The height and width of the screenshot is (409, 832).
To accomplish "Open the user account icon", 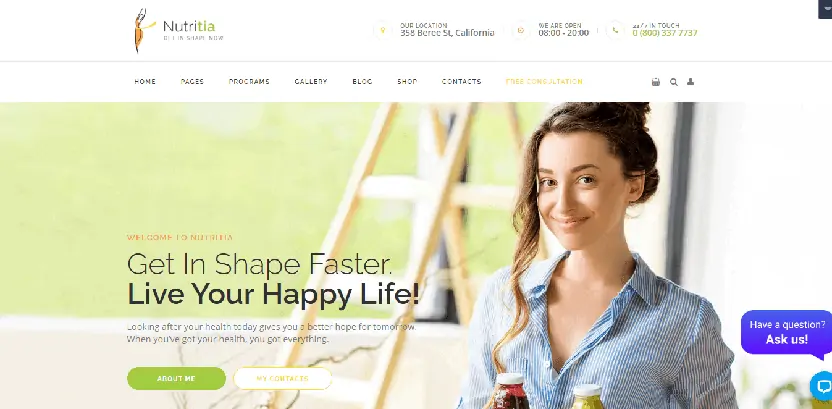I will pyautogui.click(x=690, y=82).
